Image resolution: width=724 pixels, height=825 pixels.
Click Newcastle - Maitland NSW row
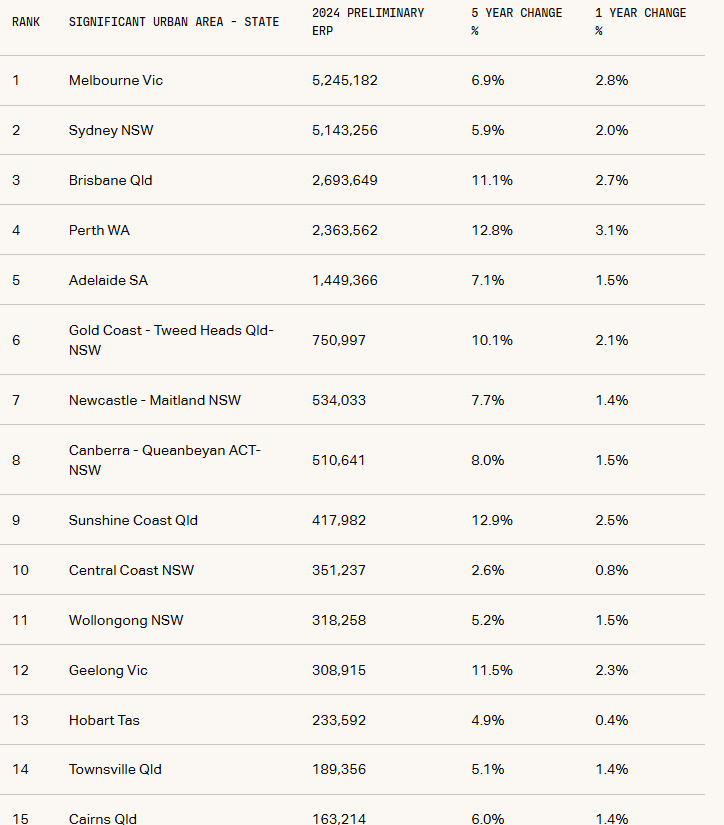click(154, 400)
